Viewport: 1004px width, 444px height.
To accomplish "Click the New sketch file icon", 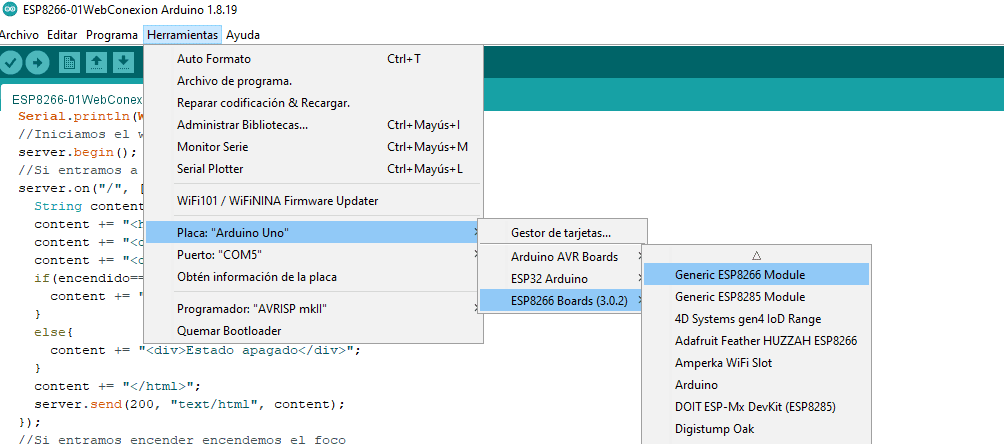I will click(x=69, y=62).
